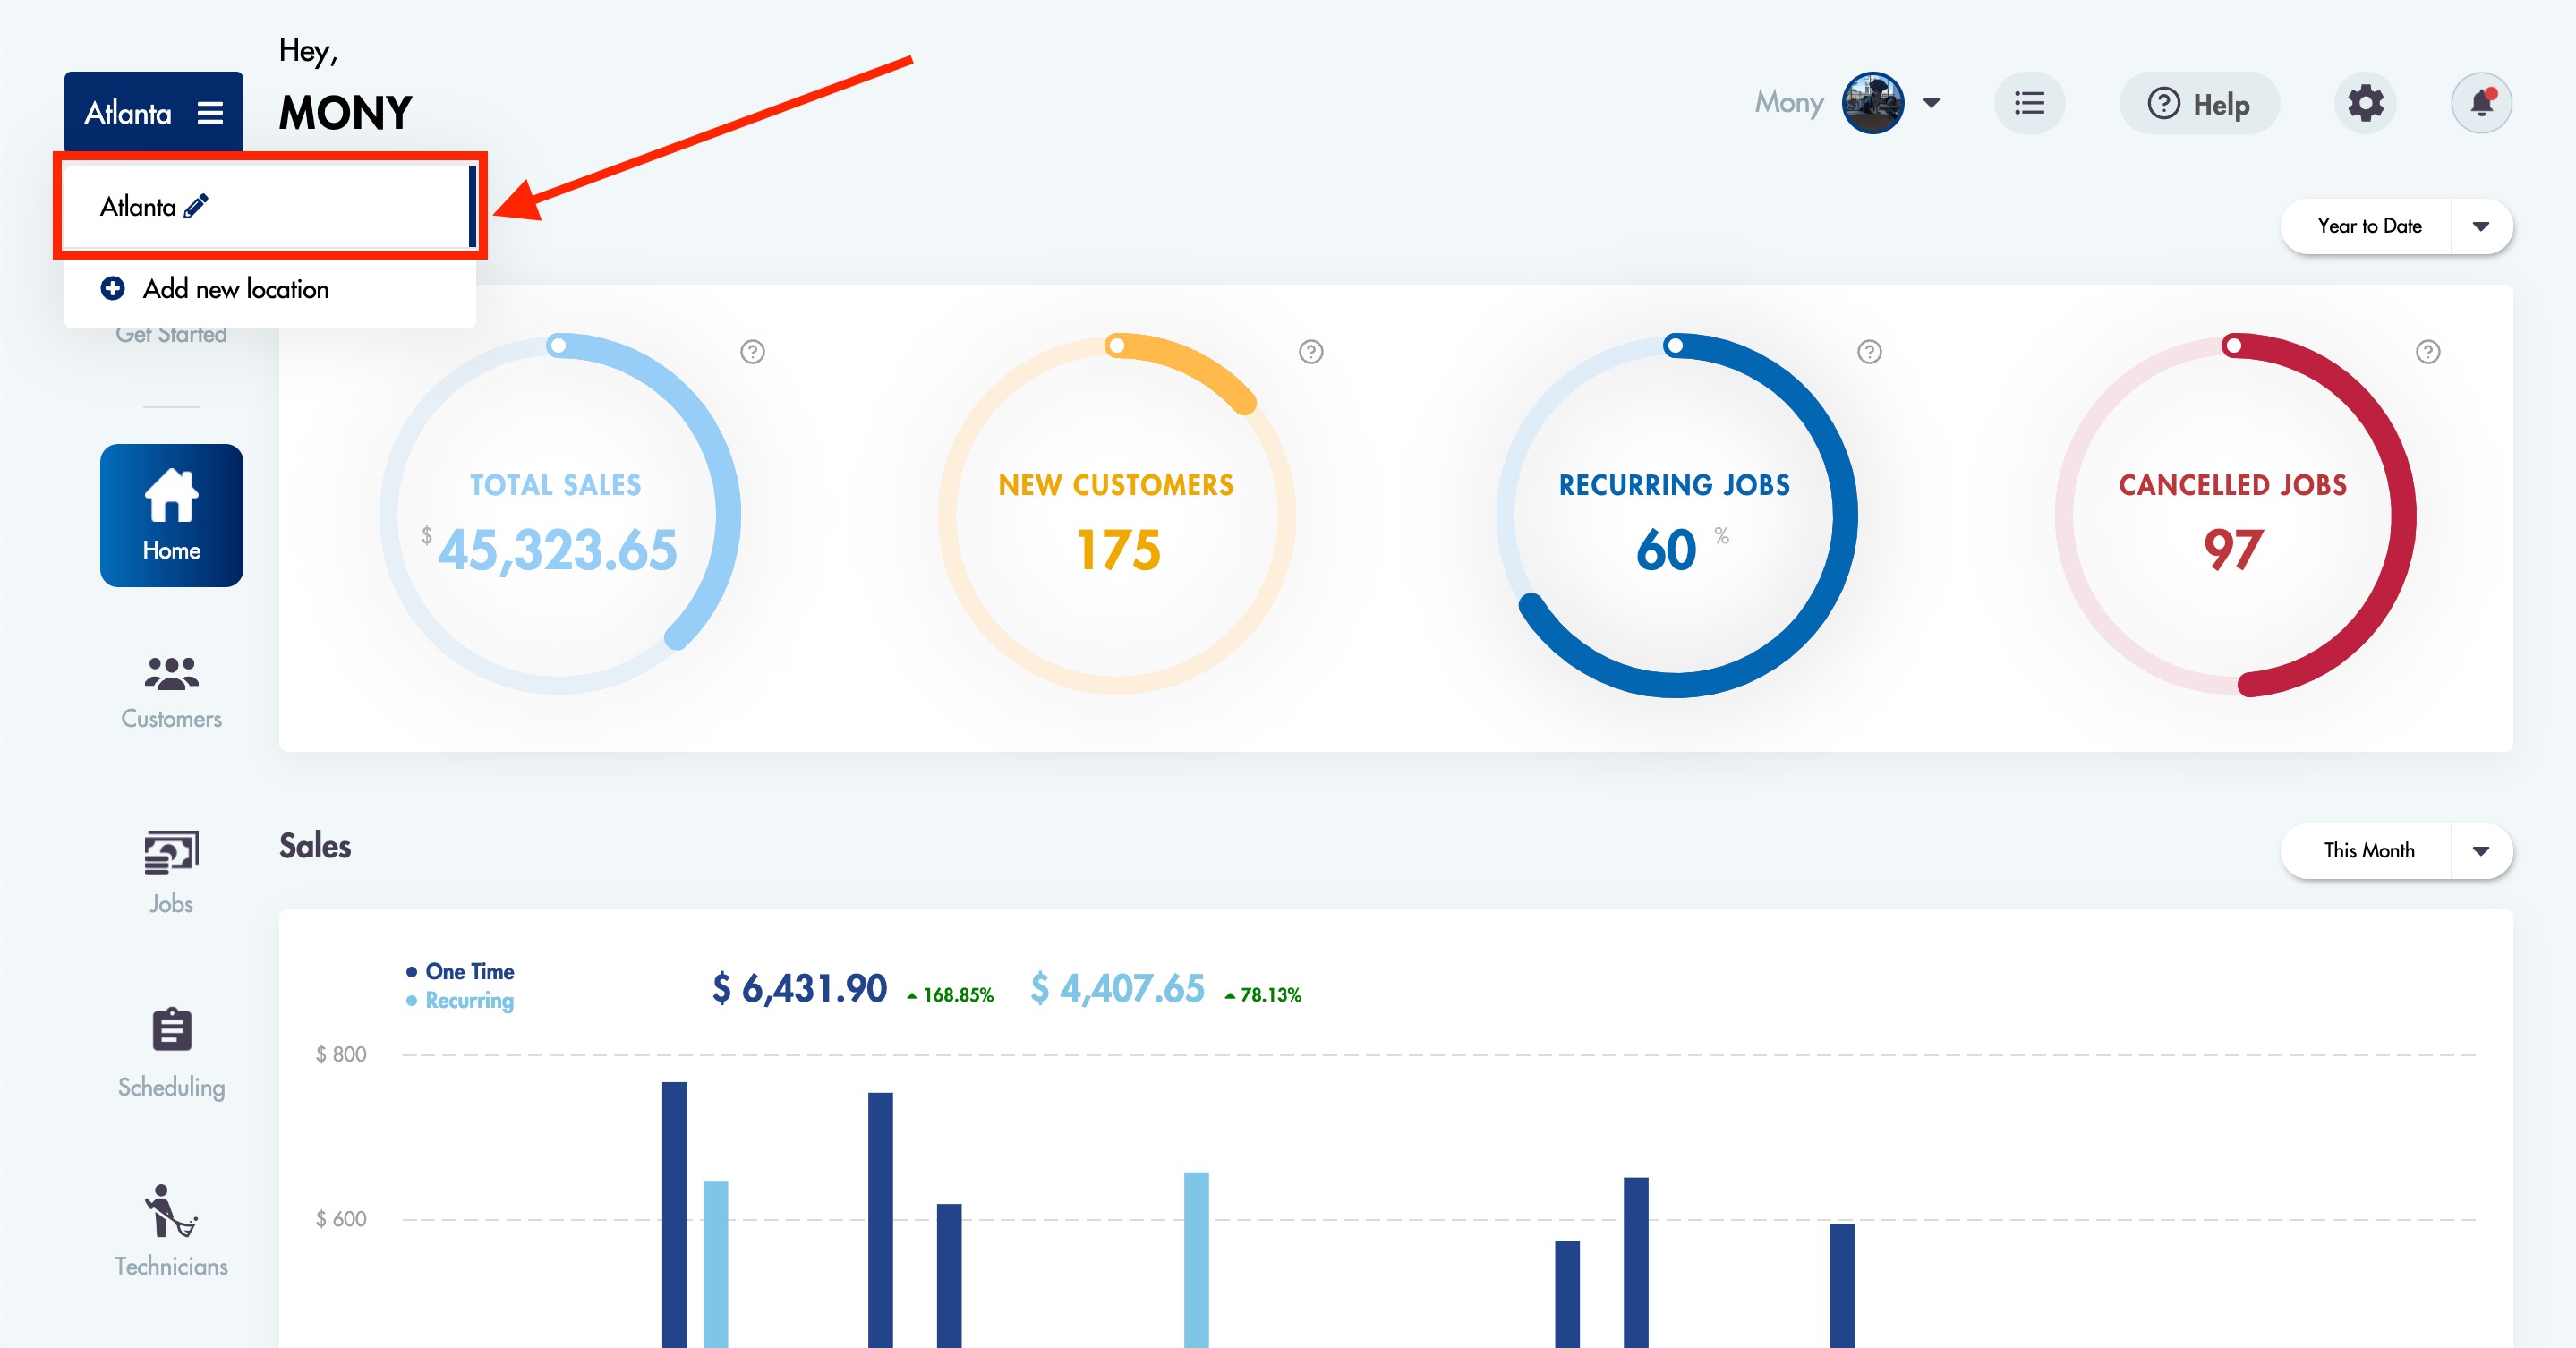Click the Recurring Jobs help icon
The width and height of the screenshot is (2576, 1348).
click(1869, 352)
